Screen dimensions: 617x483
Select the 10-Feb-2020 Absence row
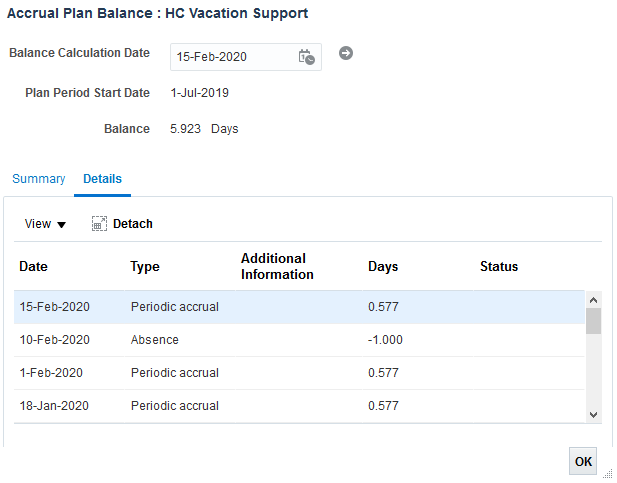point(299,340)
